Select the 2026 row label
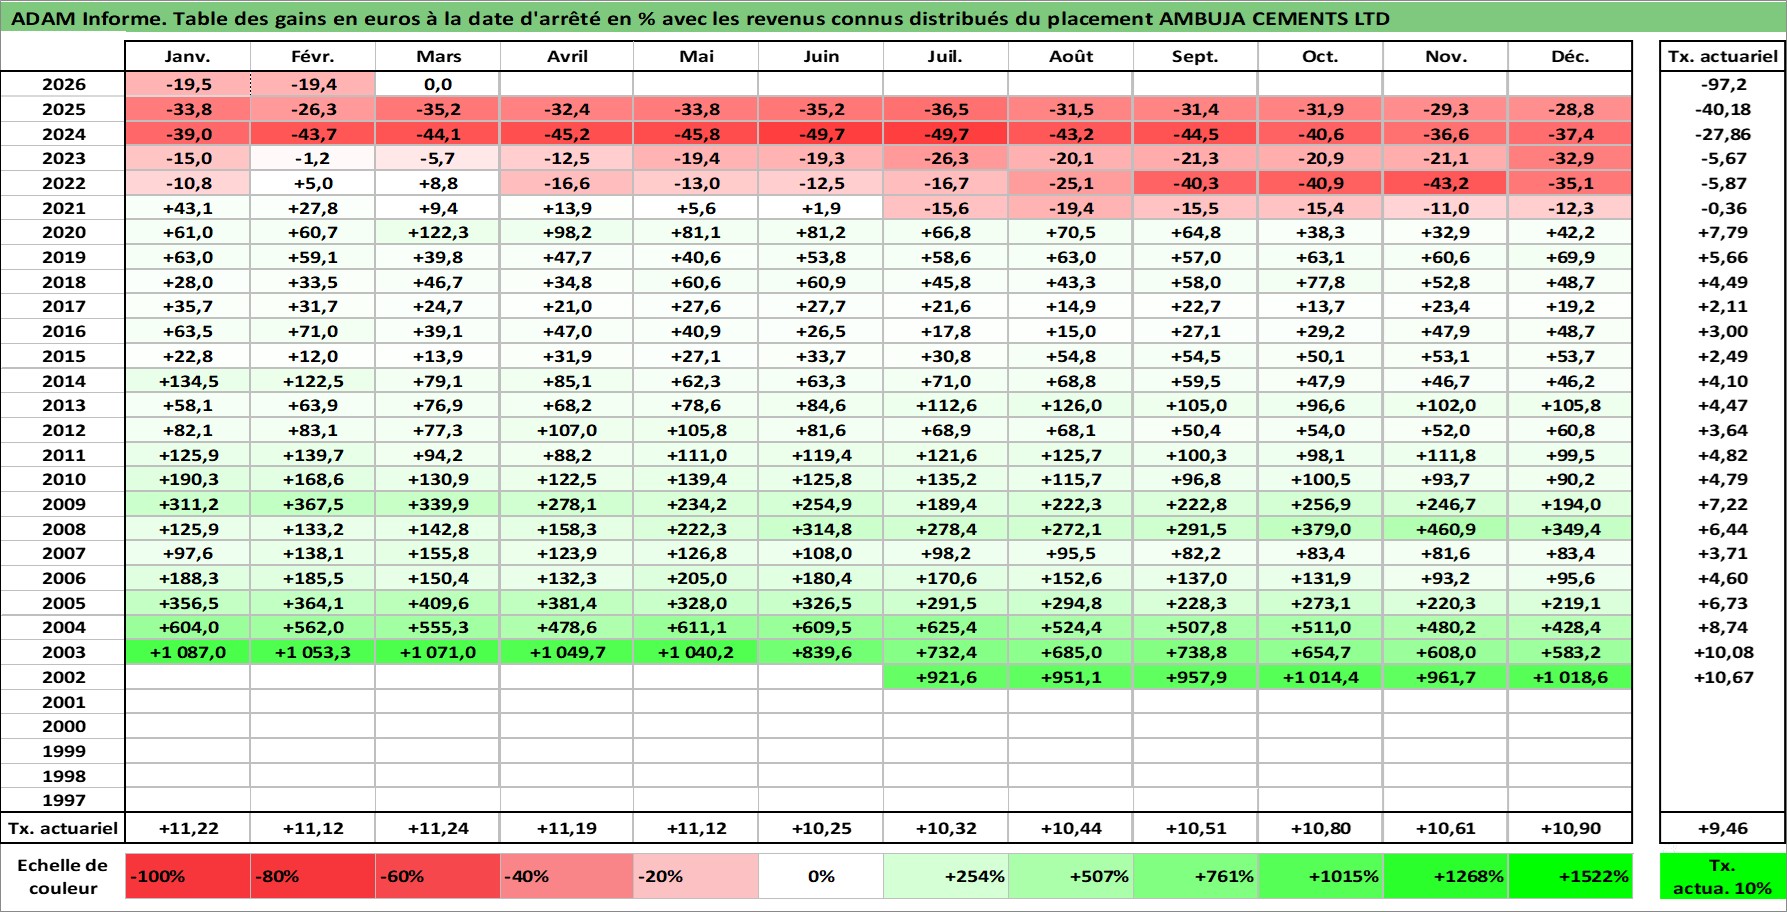This screenshot has width=1787, height=912. pyautogui.click(x=63, y=84)
